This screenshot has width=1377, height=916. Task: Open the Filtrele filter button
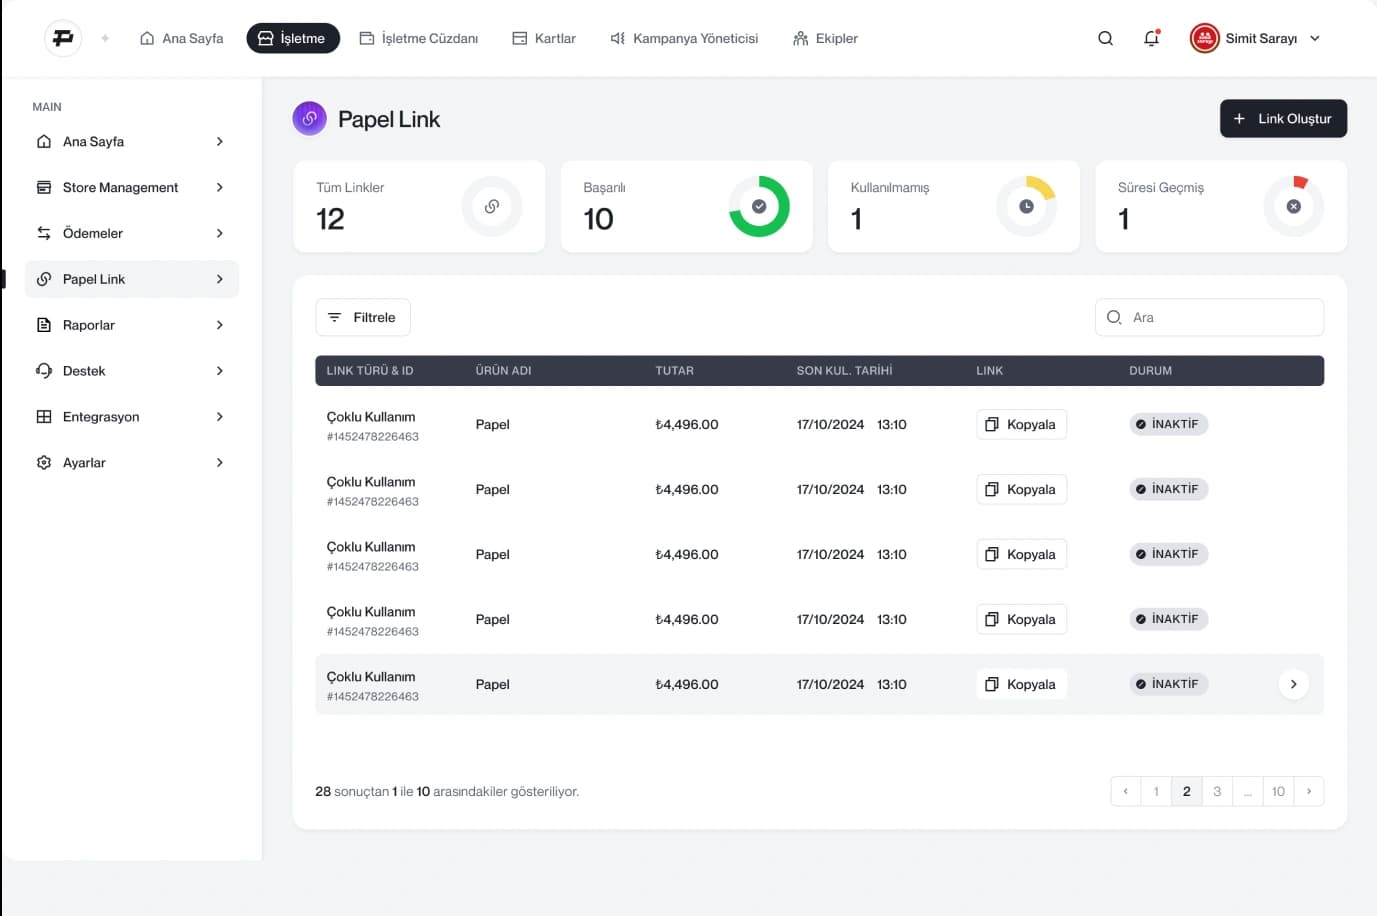pos(363,317)
